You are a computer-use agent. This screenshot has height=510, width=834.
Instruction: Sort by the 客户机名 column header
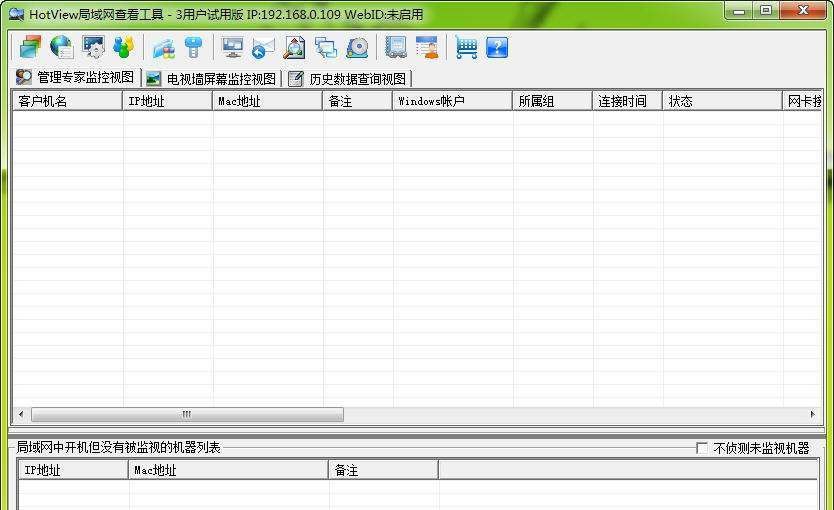click(67, 101)
